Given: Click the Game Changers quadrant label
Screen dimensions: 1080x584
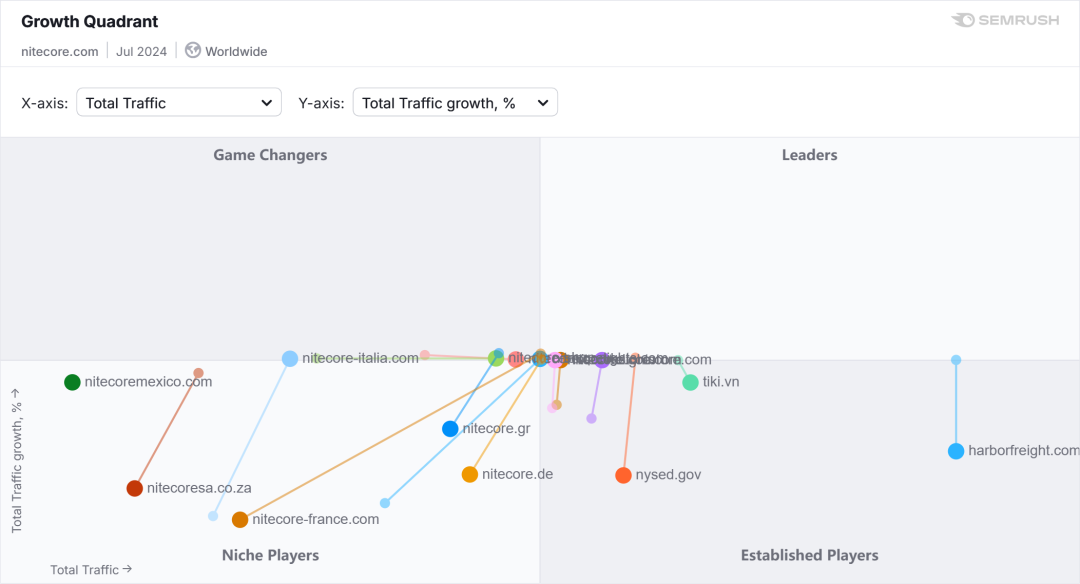Looking at the screenshot, I should 270,155.
